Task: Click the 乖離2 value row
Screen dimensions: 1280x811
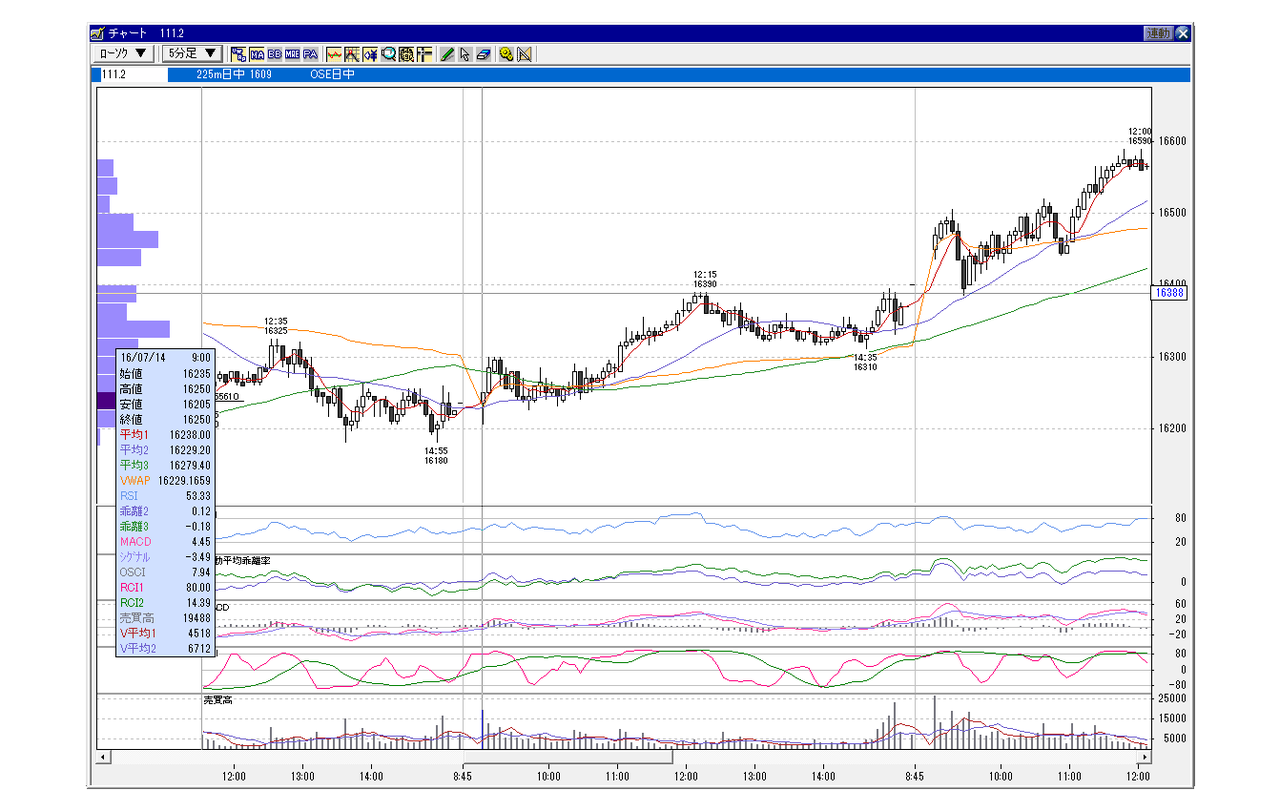Action: coord(165,511)
